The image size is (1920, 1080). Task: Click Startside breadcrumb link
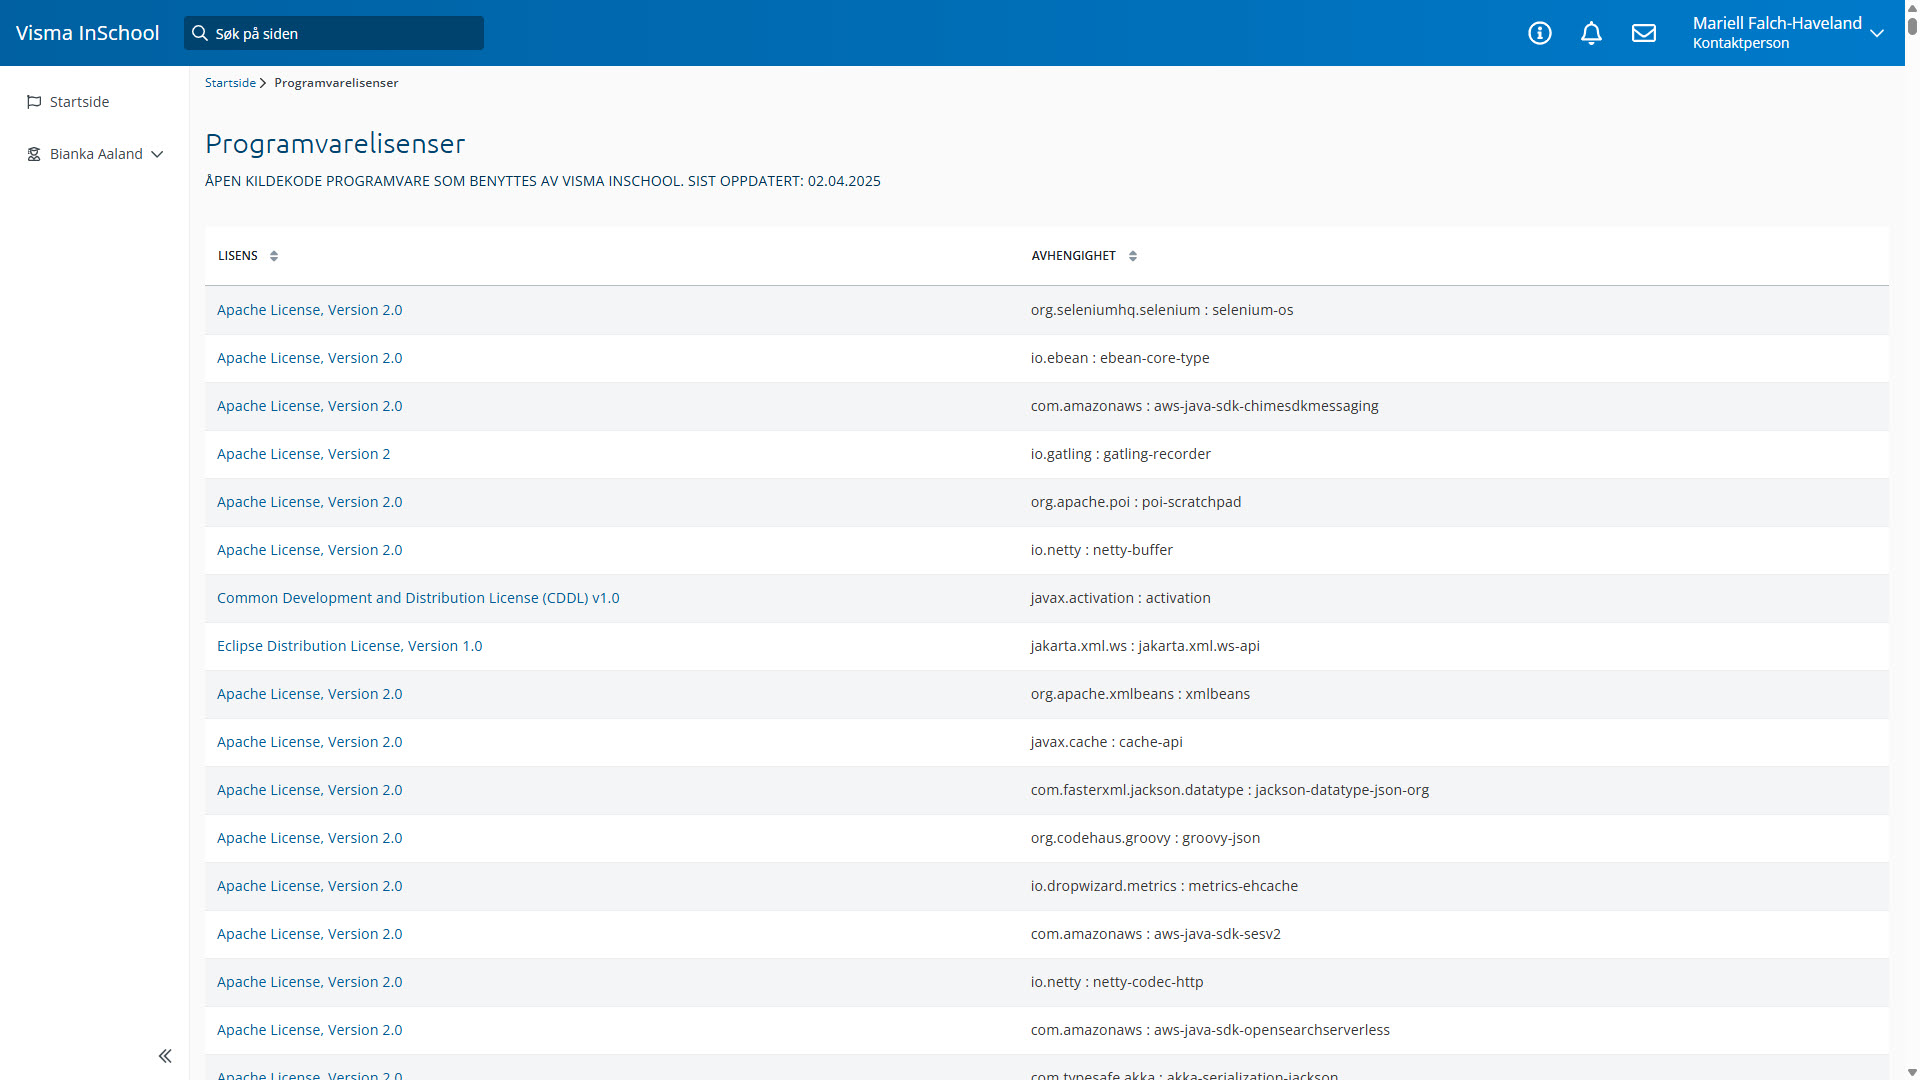point(230,83)
